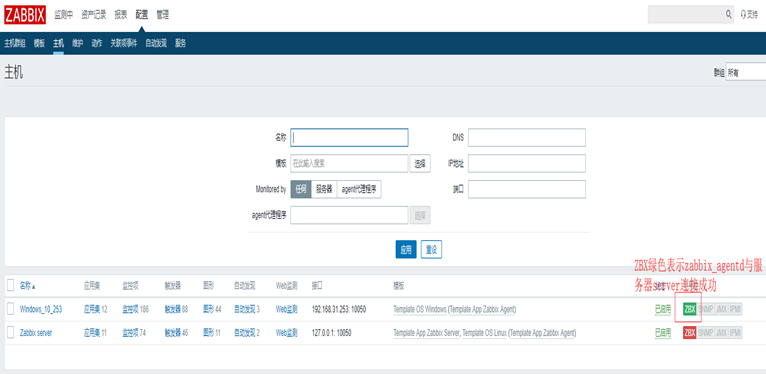This screenshot has height=374, width=766.
Task: Open 图形 for Zabbix server
Action: 208,333
